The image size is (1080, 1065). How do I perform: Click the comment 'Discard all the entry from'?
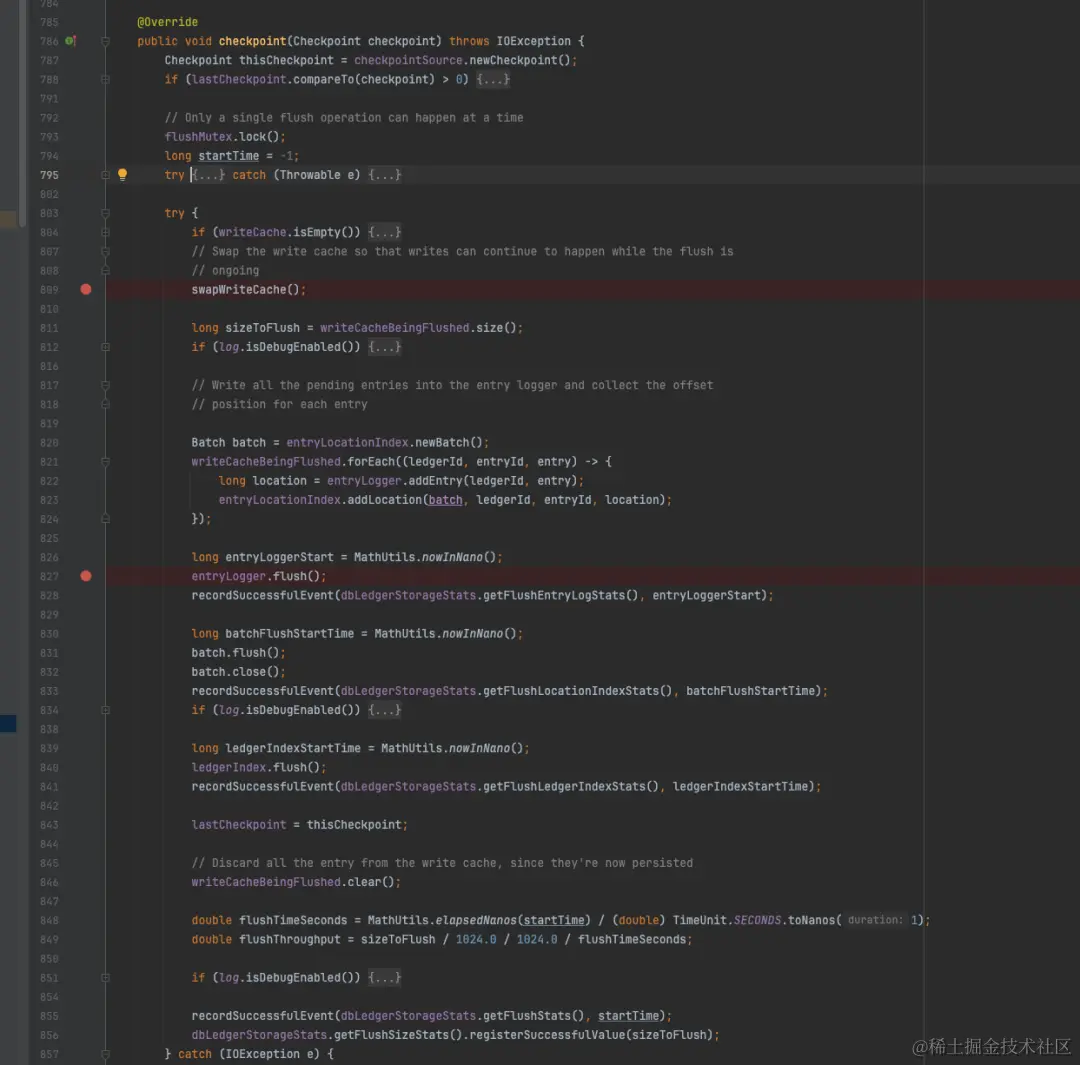(442, 863)
